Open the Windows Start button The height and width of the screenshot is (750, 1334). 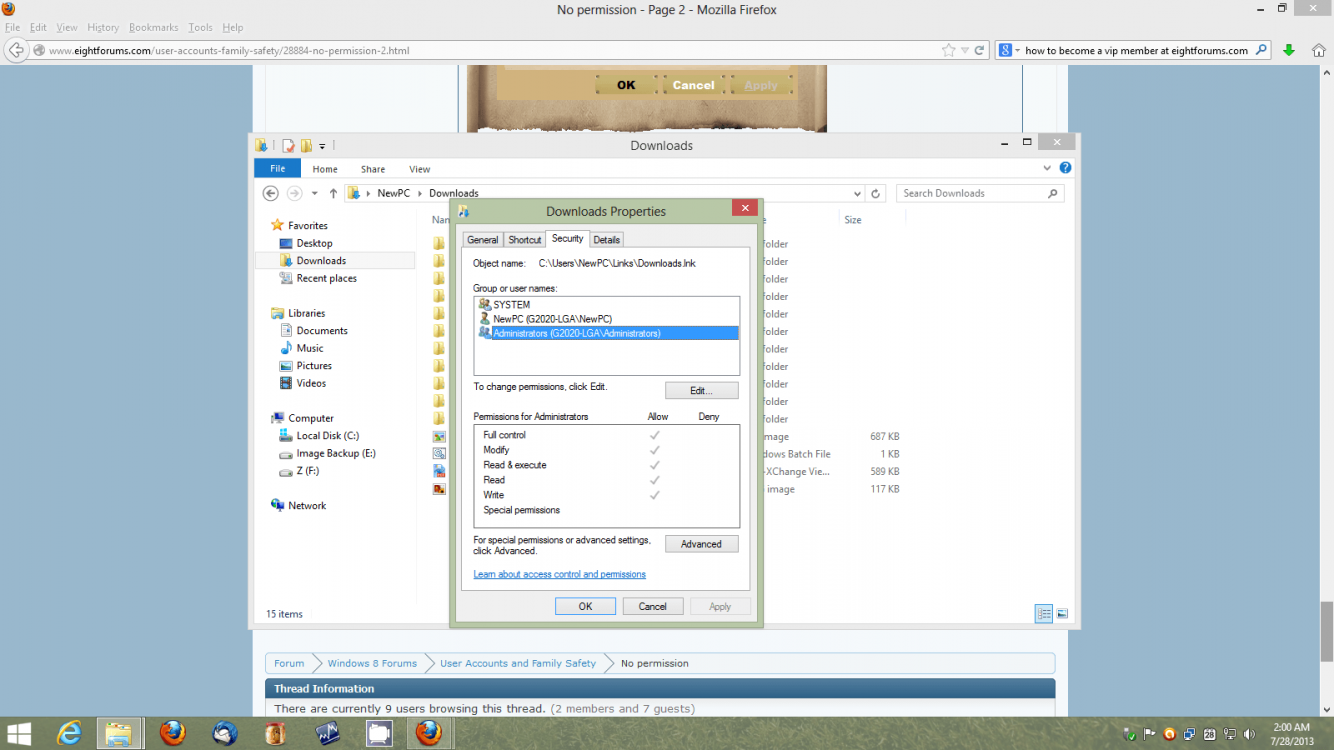[x=18, y=734]
